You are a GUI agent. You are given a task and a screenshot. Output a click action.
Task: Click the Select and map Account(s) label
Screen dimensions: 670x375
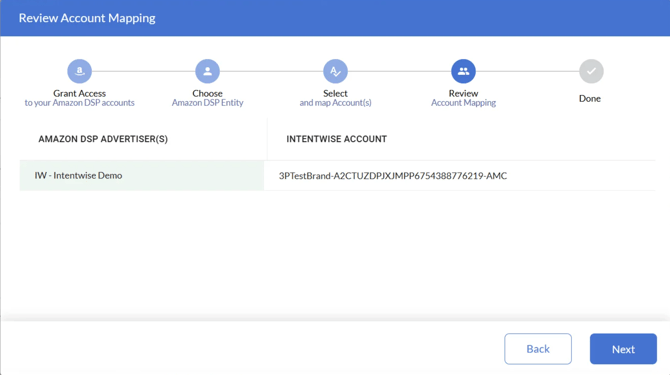point(335,98)
